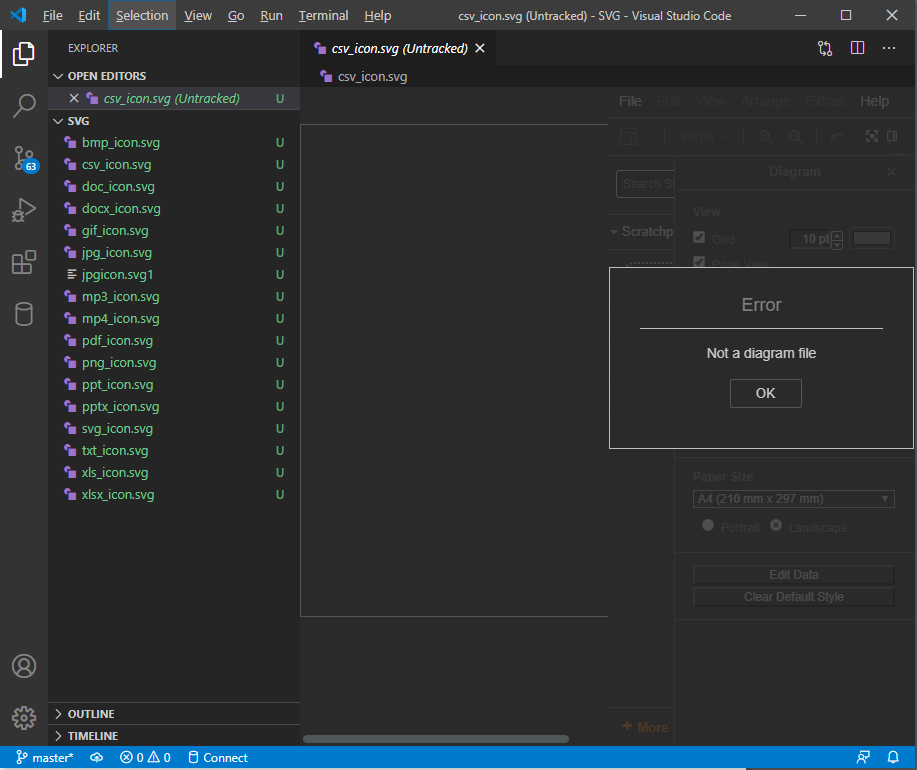Click the master branch indicator in status bar
The height and width of the screenshot is (770, 917).
[x=44, y=758]
